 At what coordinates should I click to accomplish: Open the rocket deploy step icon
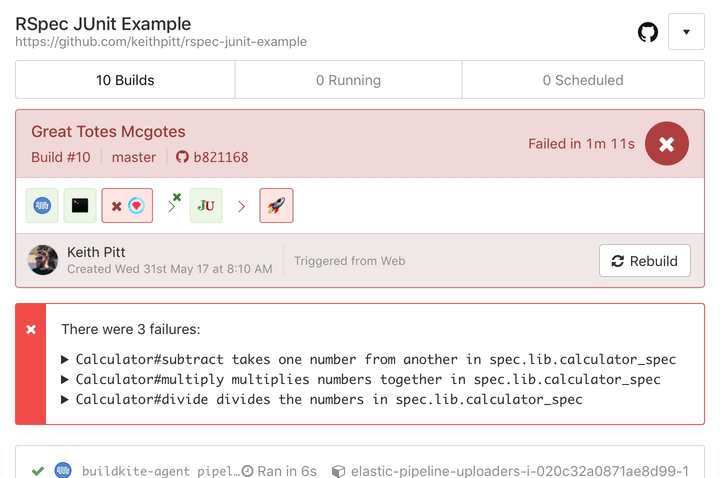click(276, 206)
